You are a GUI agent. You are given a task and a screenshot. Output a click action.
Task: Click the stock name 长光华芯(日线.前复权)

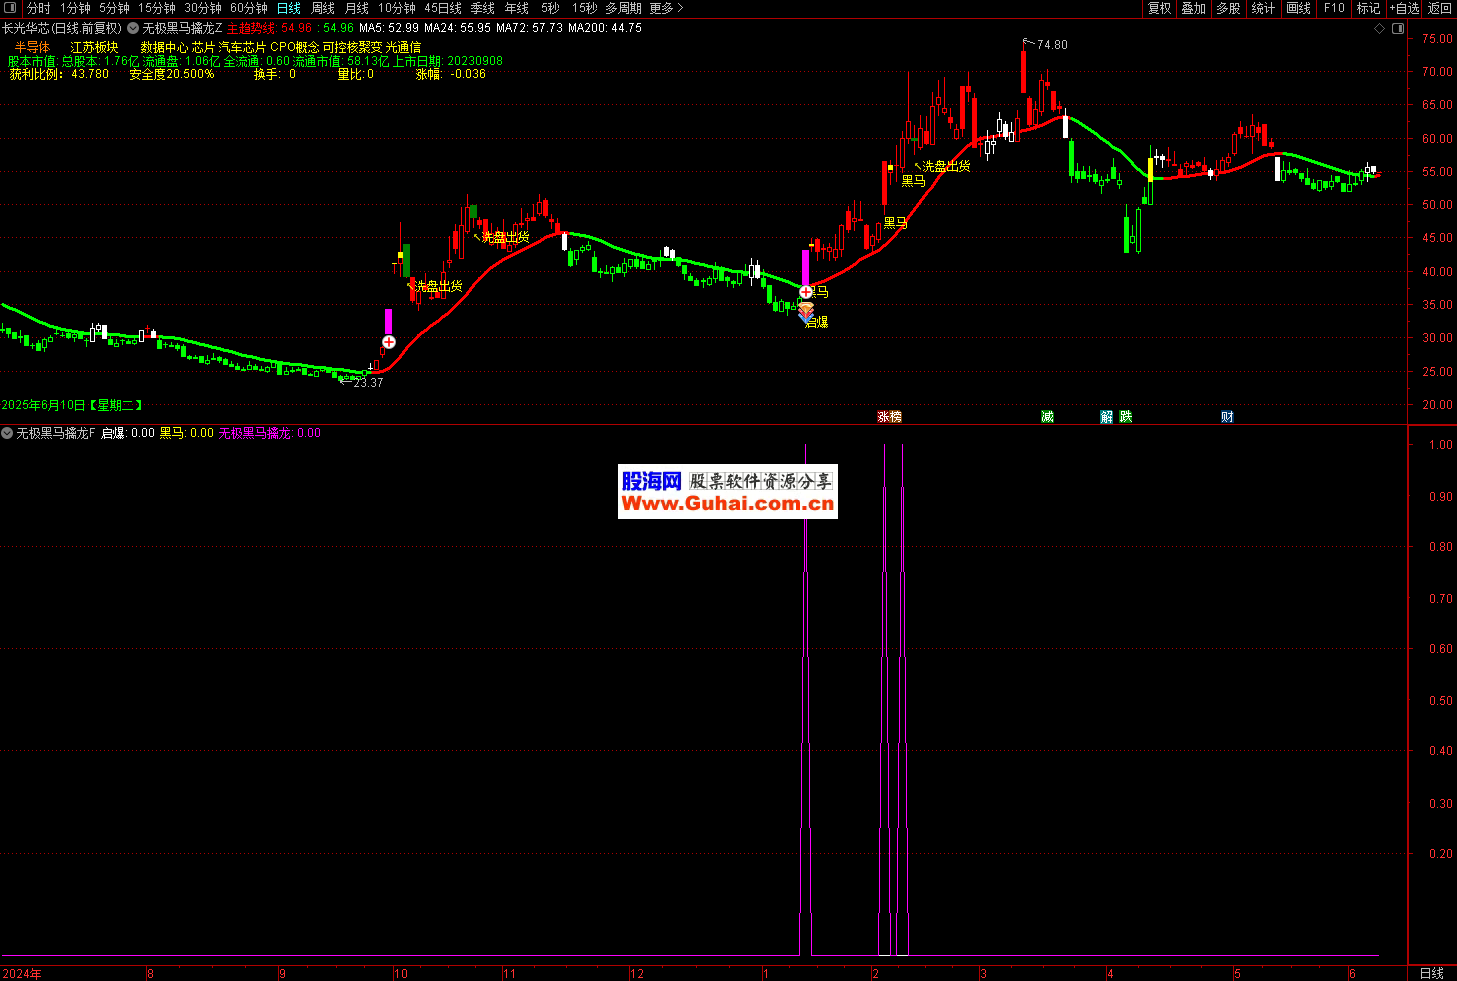[x=62, y=28]
